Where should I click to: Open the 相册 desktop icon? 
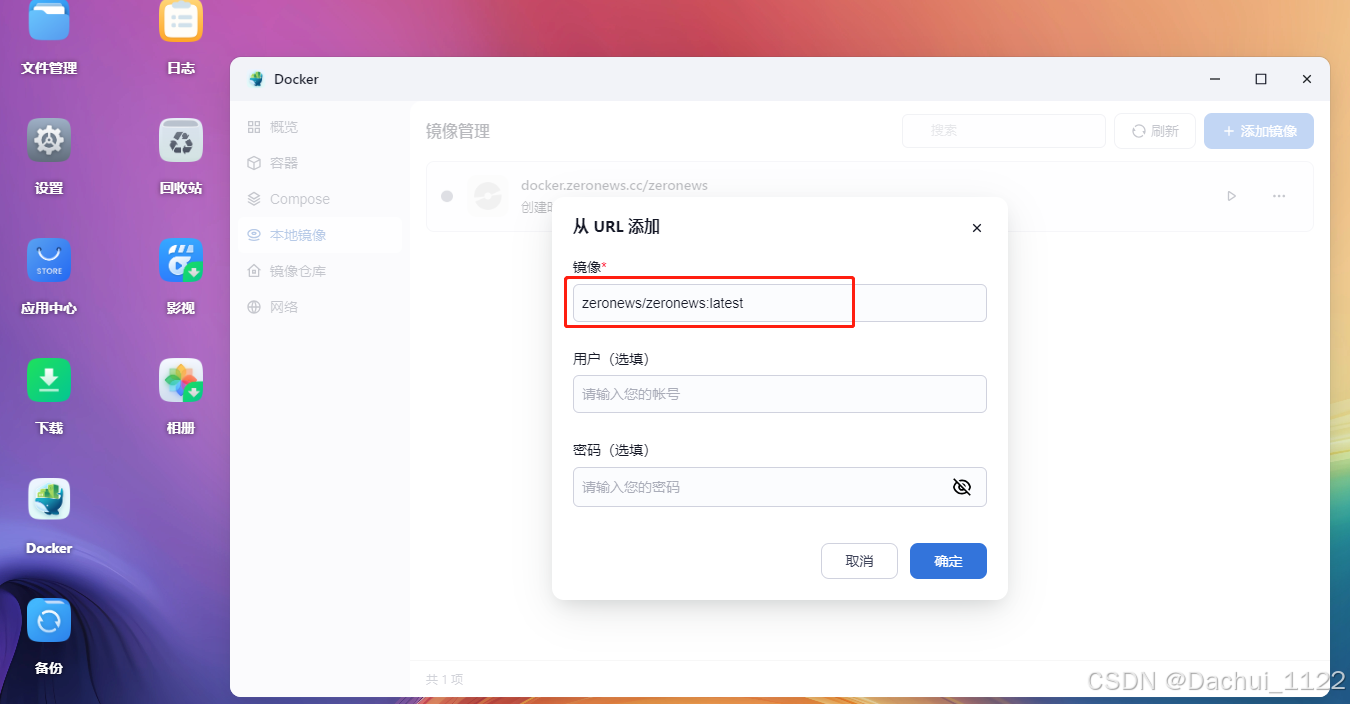coord(181,380)
